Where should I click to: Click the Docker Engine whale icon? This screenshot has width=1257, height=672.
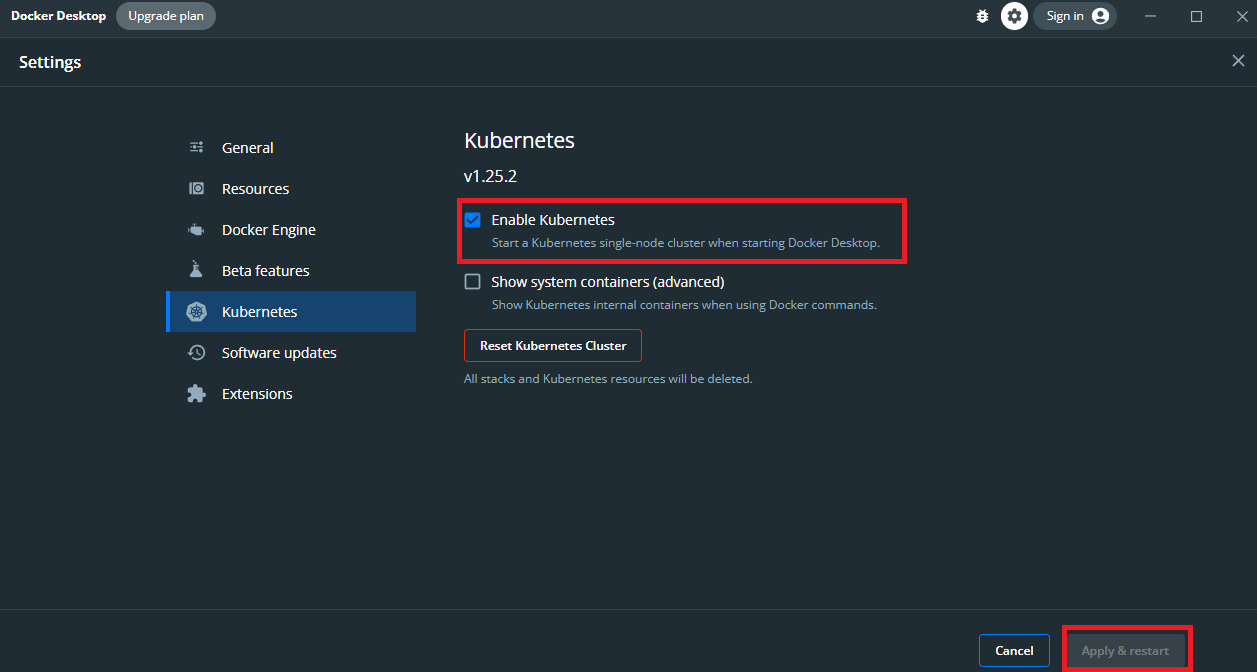point(197,230)
